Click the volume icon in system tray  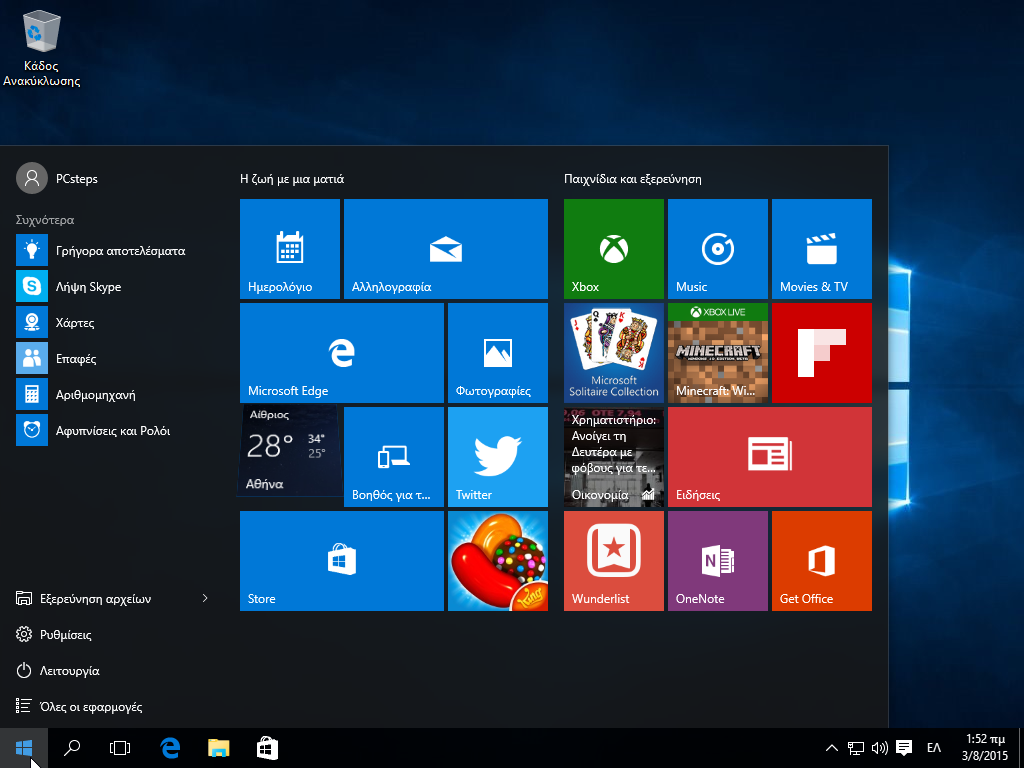coord(878,747)
